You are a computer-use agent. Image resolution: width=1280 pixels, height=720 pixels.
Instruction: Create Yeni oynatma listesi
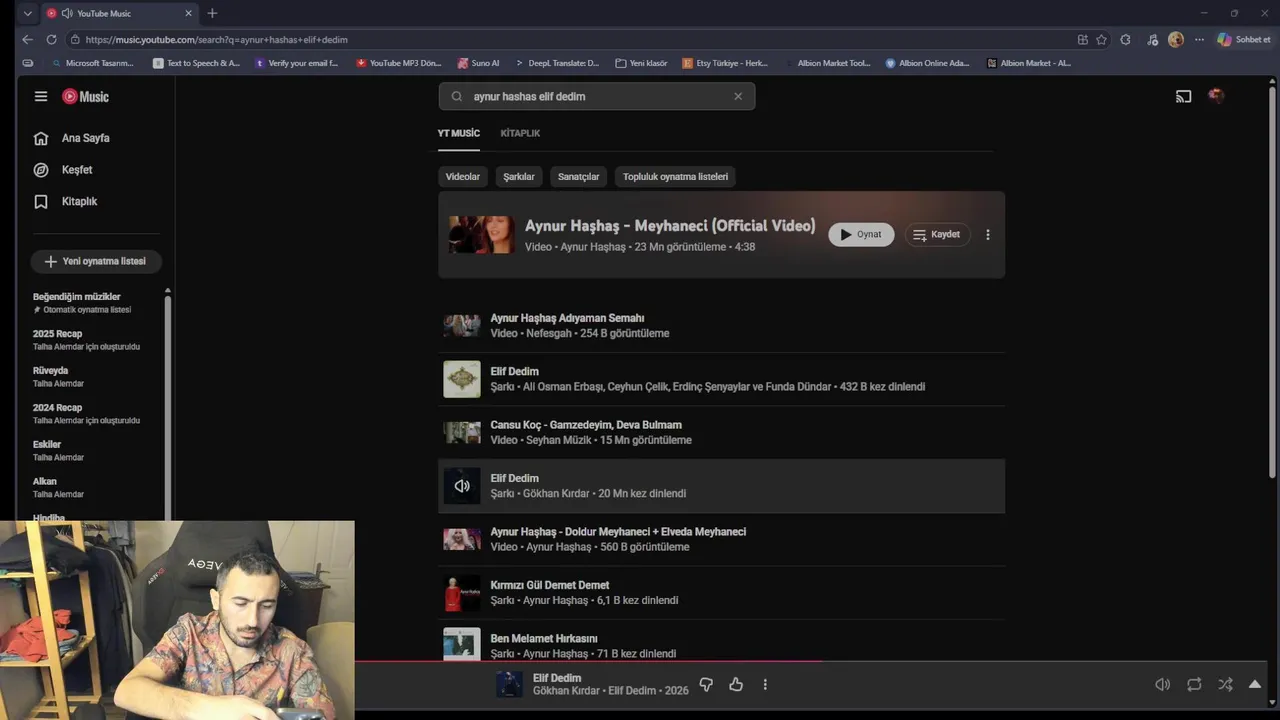point(96,261)
